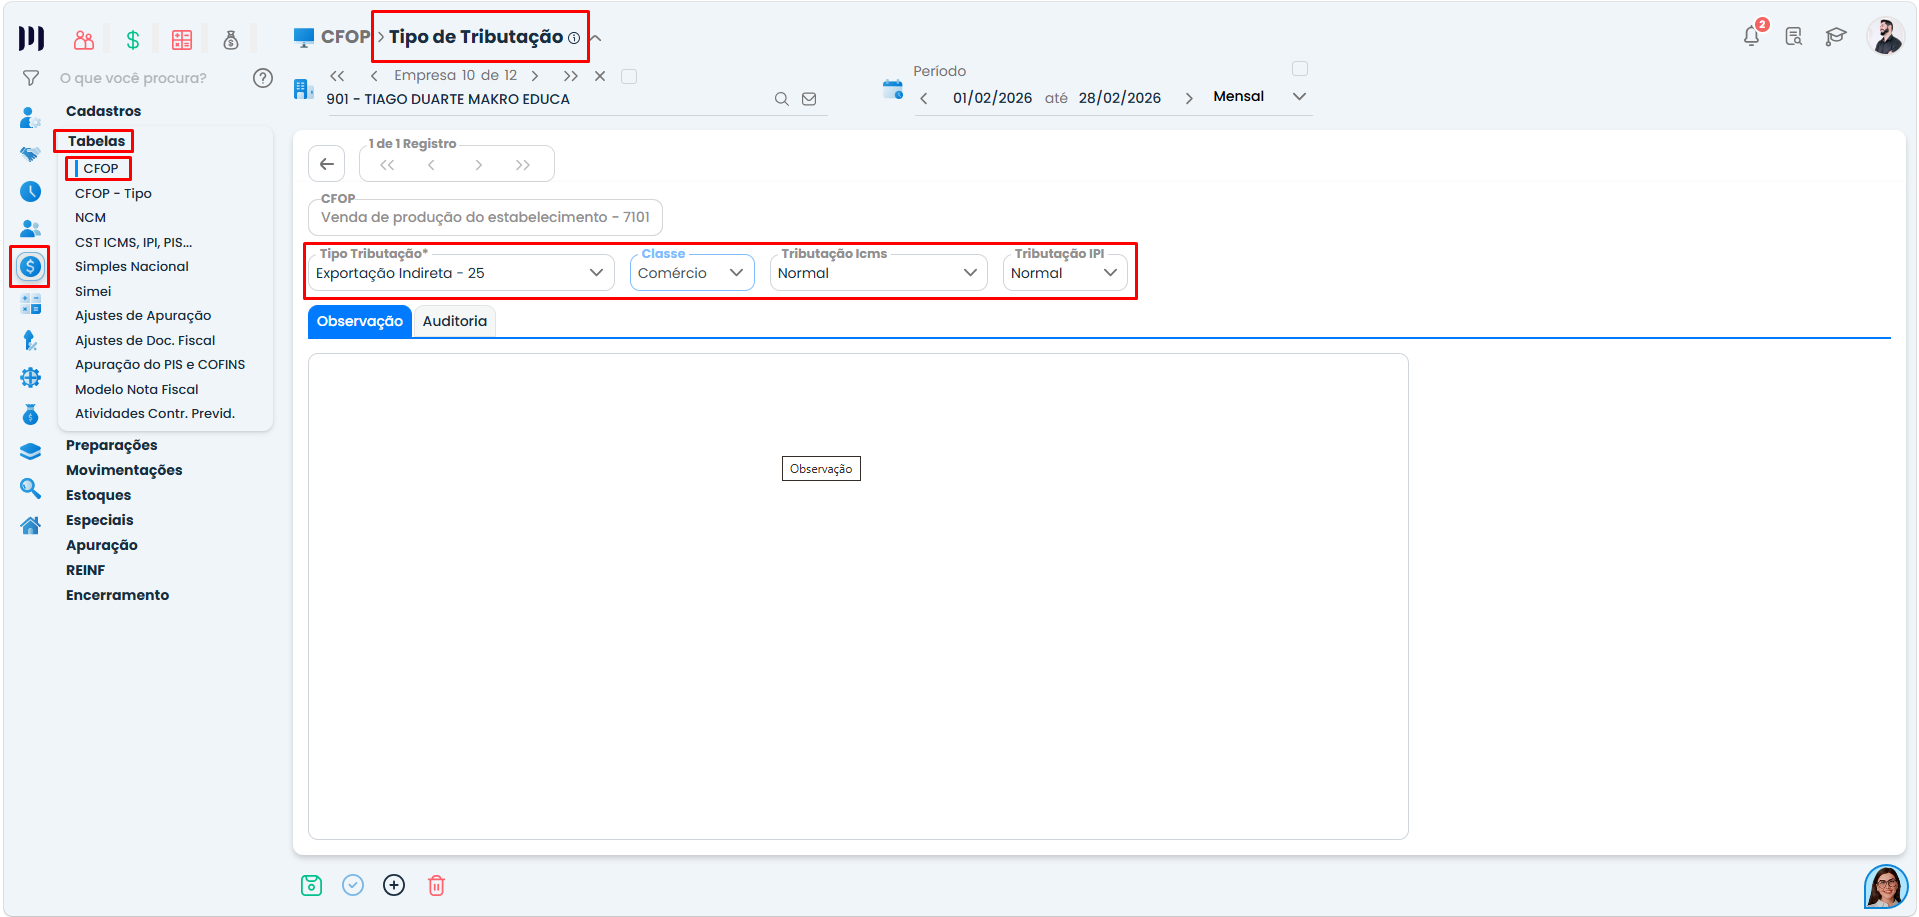Select the Observação tab
Screen dimensions: 1919x917
point(360,321)
